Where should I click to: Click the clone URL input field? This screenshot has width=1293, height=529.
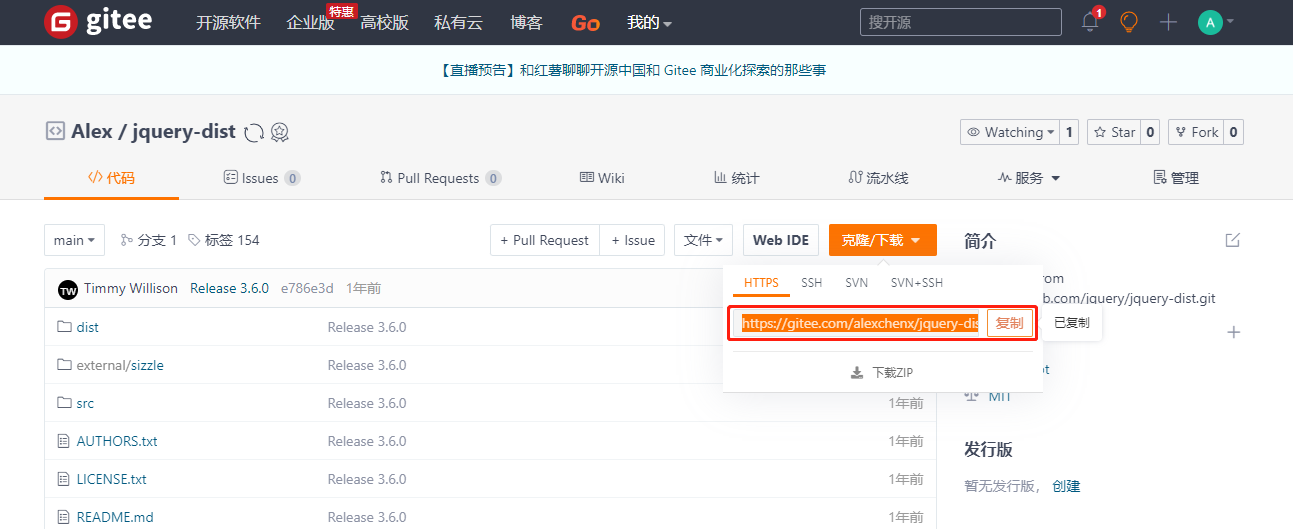[860, 323]
